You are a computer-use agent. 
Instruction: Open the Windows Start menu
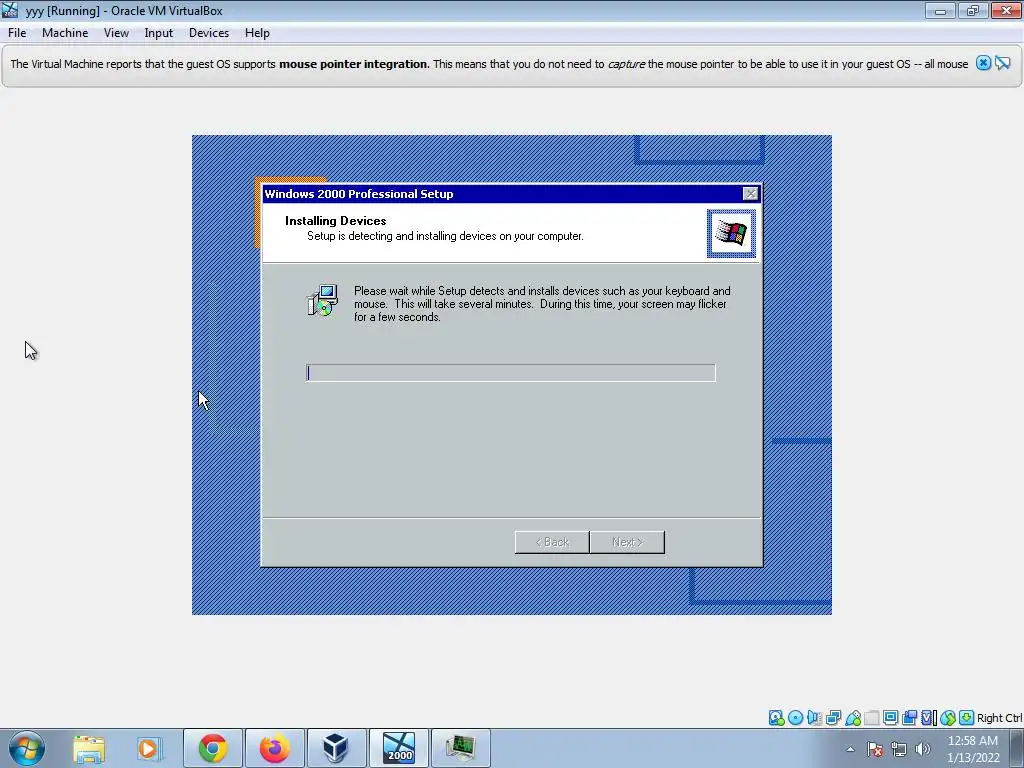pos(27,748)
